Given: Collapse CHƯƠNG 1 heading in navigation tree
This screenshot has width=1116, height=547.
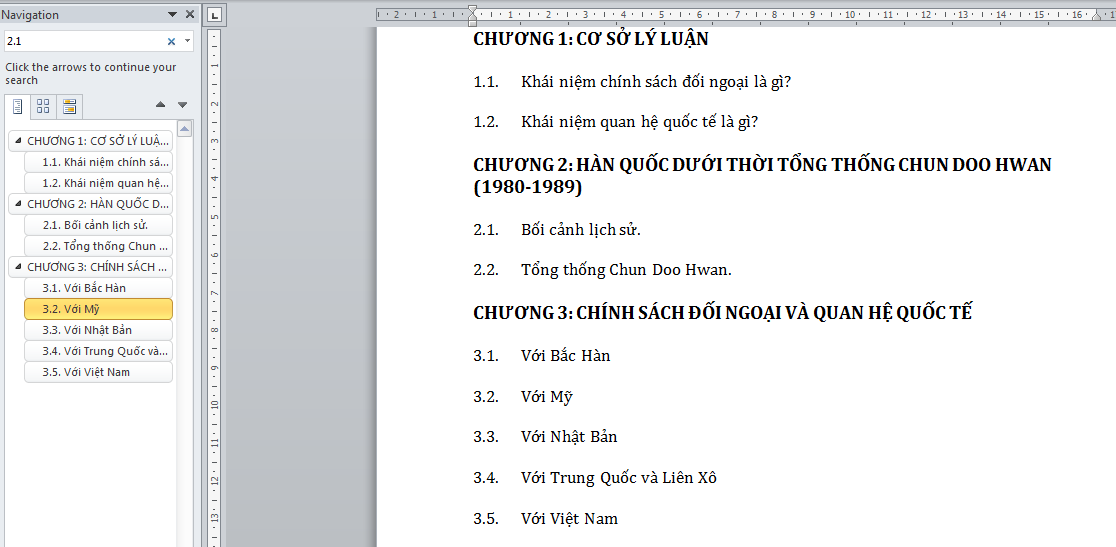Looking at the screenshot, I should coord(19,141).
